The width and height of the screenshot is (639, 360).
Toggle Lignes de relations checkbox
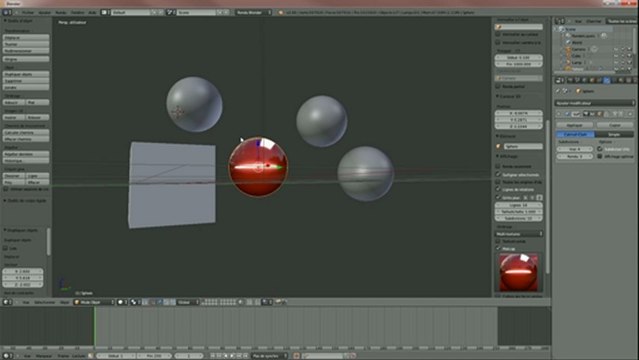tap(498, 190)
